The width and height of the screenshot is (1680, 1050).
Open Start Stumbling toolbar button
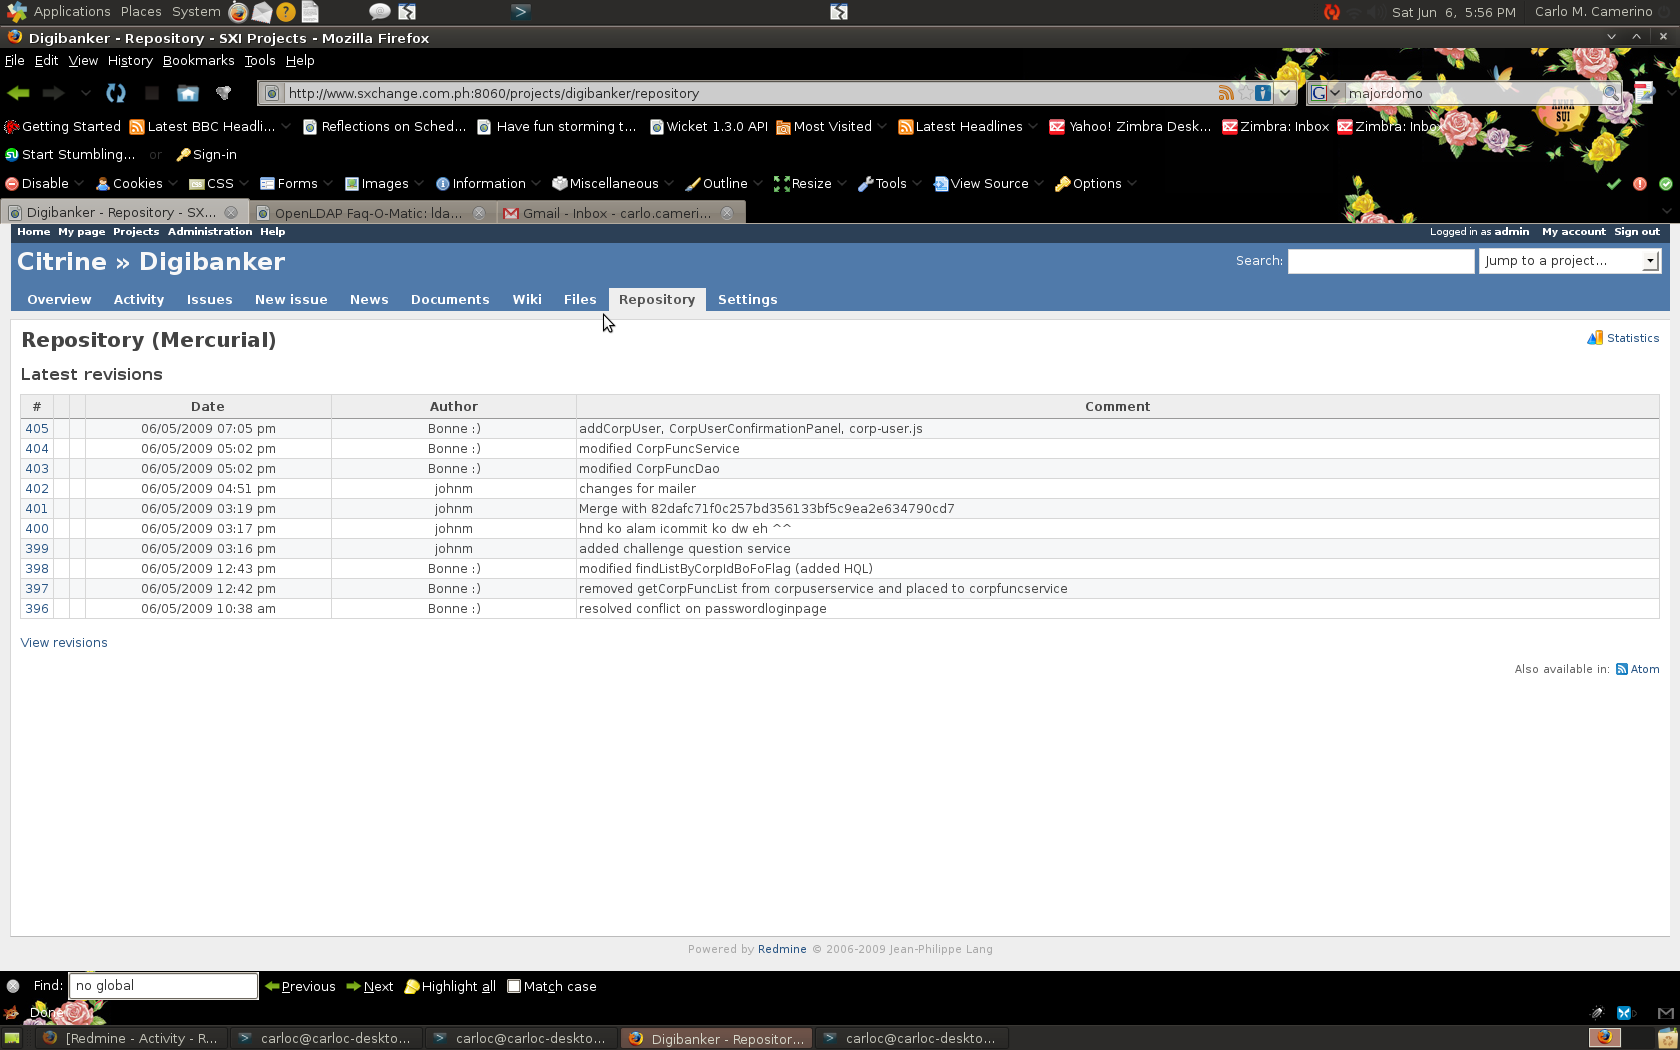pos(70,155)
